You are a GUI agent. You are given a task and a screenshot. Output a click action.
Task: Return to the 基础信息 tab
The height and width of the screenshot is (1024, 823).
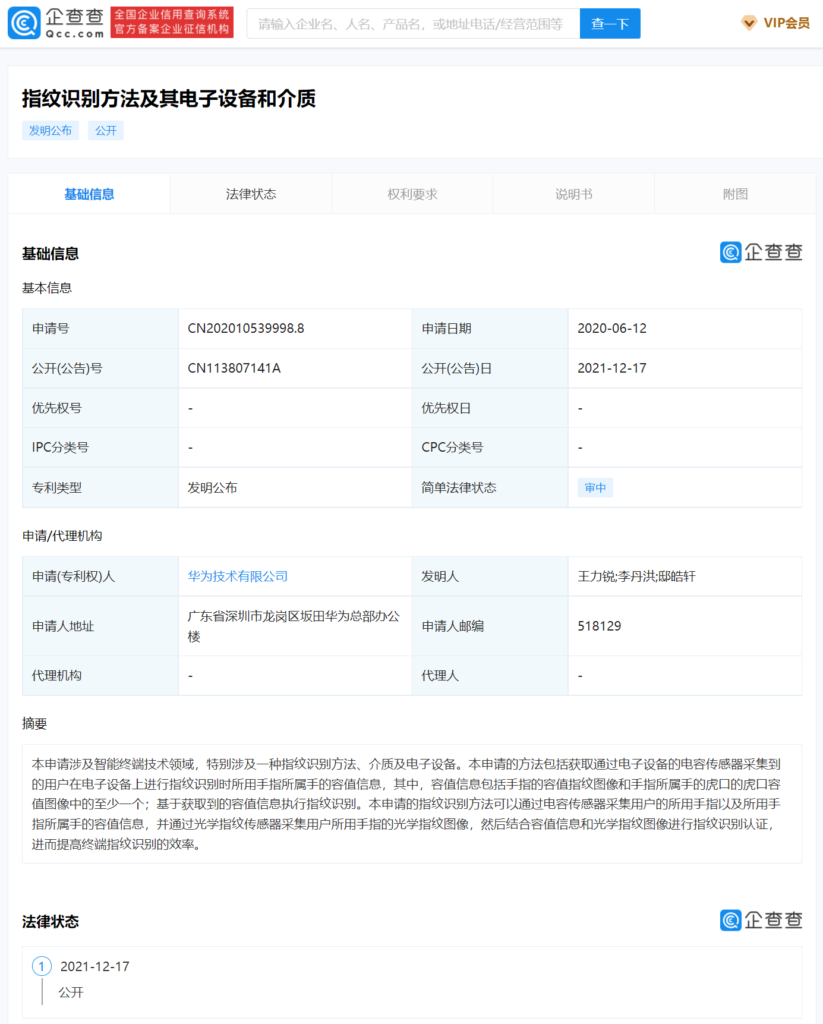(x=88, y=193)
